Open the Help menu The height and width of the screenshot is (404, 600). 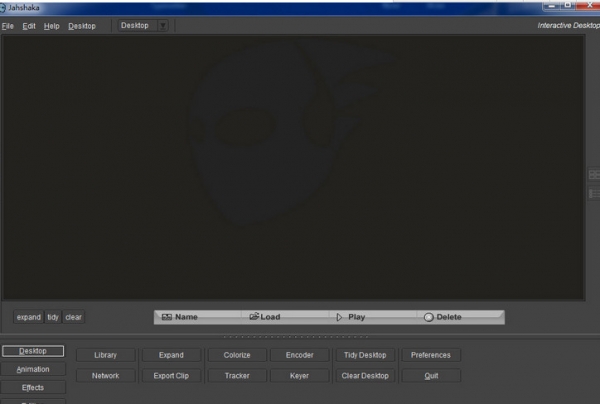point(51,26)
